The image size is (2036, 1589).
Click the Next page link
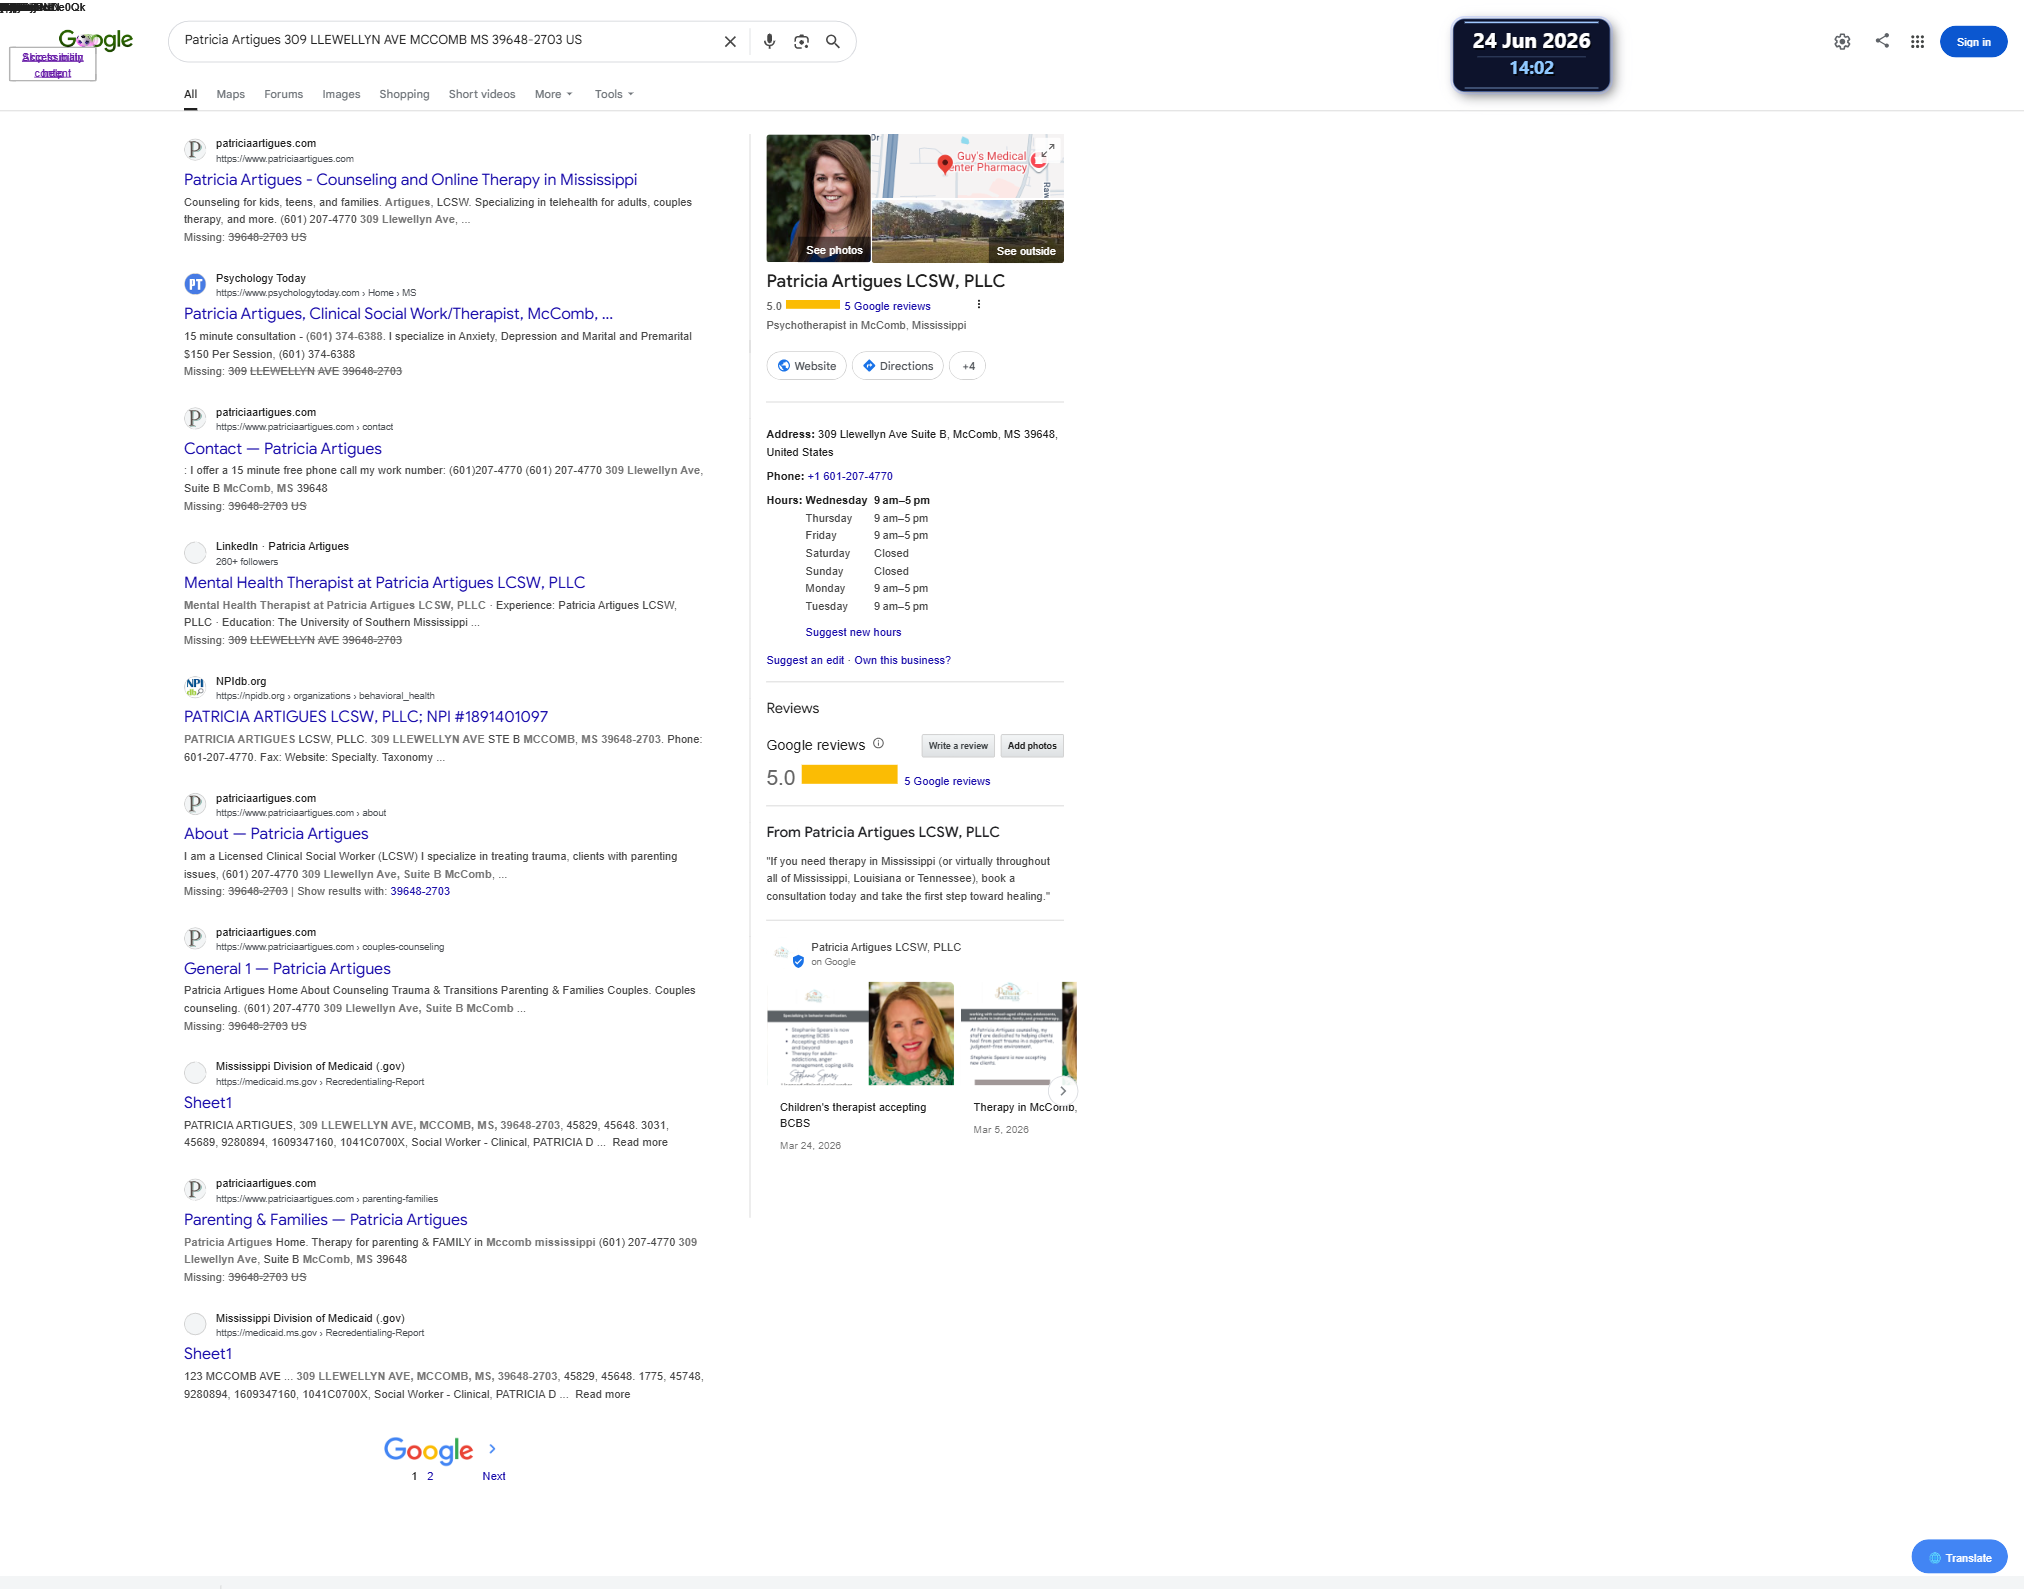pyautogui.click(x=494, y=1476)
